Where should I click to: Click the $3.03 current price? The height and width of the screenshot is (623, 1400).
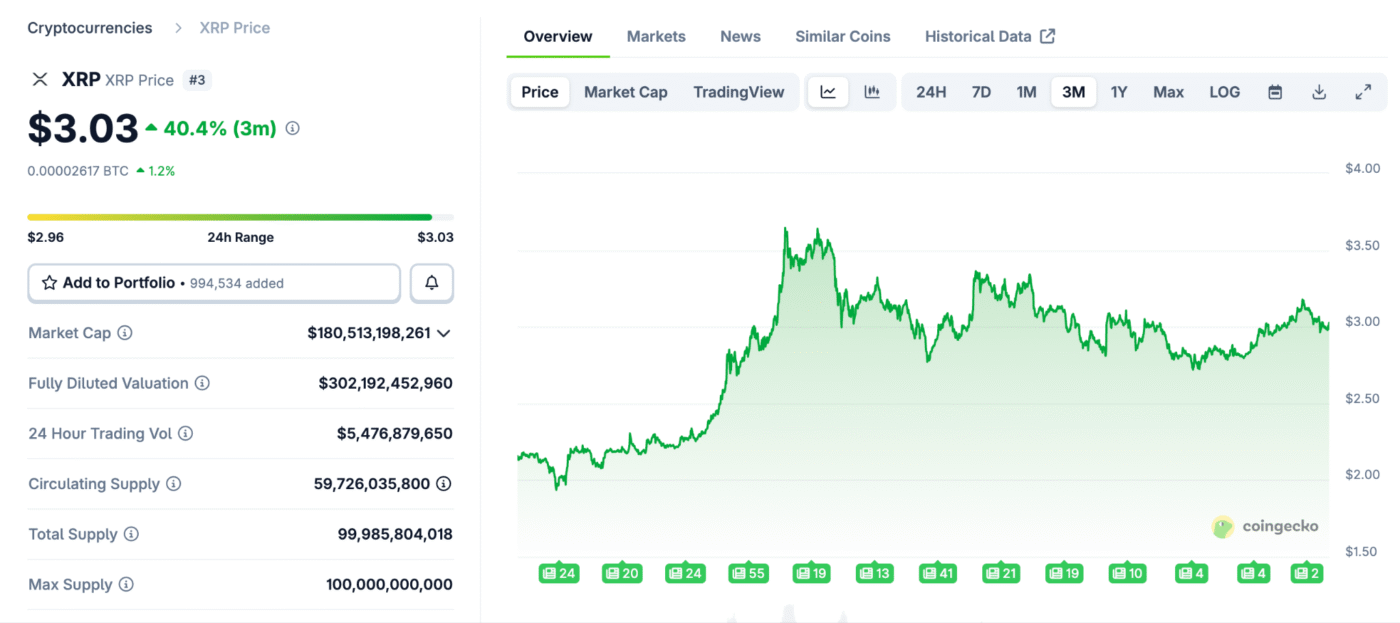pos(83,128)
